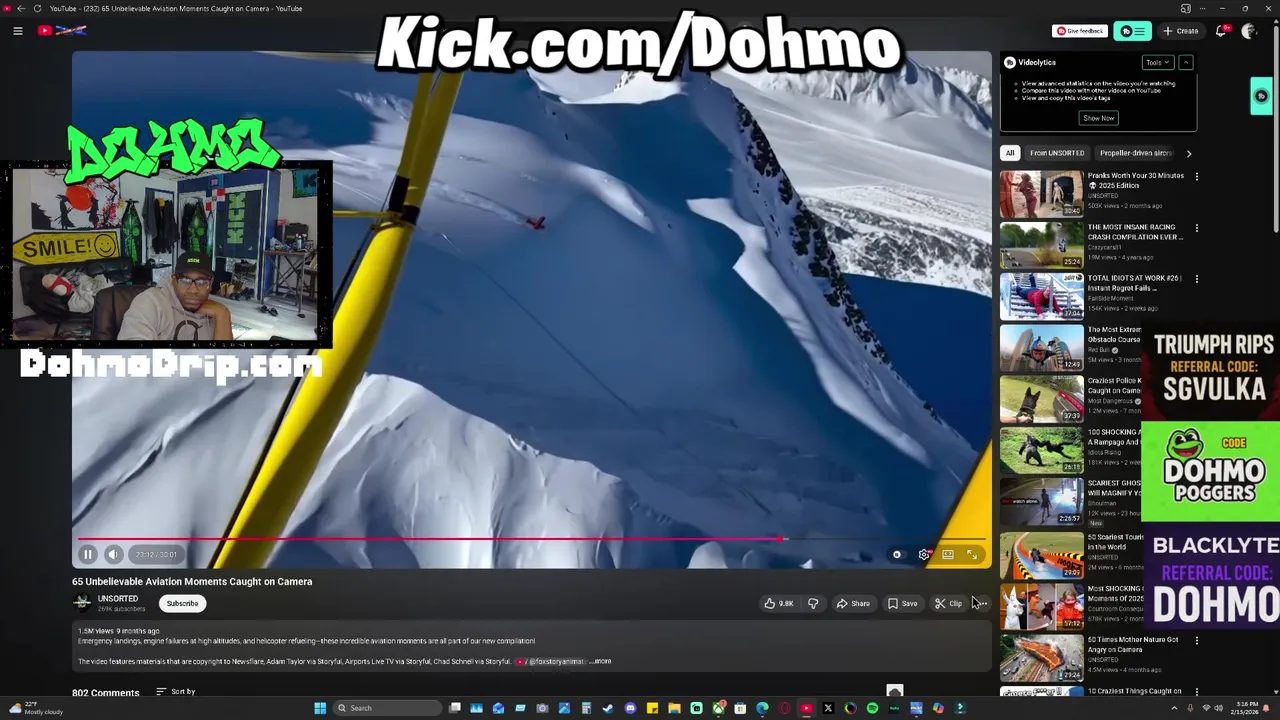Screen dimensions: 1280x720
Task: Pause the video with the pause button
Action: pos(88,554)
